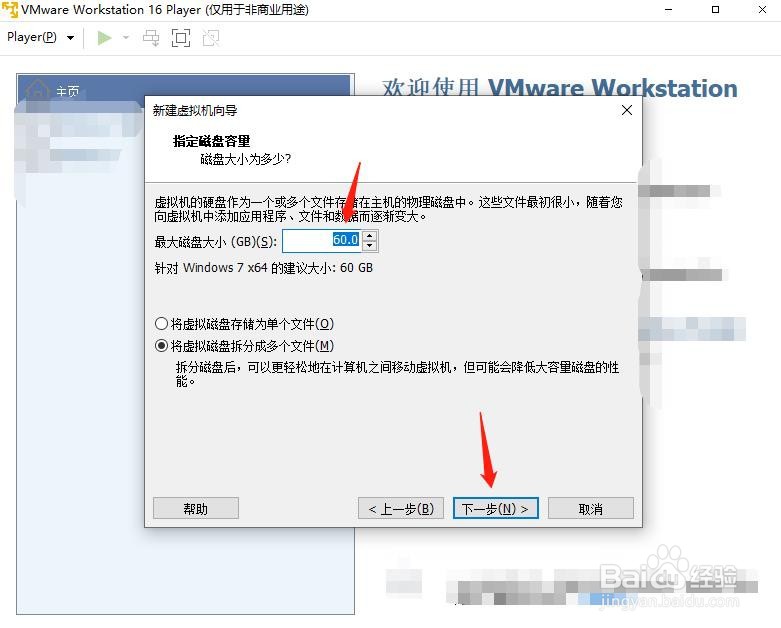This screenshot has width=781, height=628.
Task: Click the maximum disk size input field
Action: pyautogui.click(x=322, y=241)
